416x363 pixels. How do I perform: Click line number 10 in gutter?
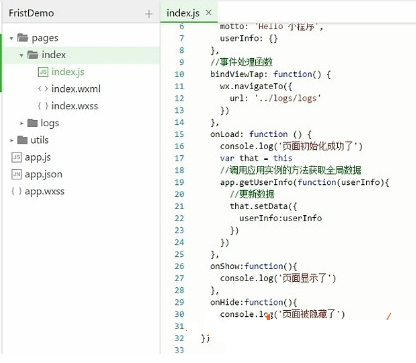tap(179, 74)
